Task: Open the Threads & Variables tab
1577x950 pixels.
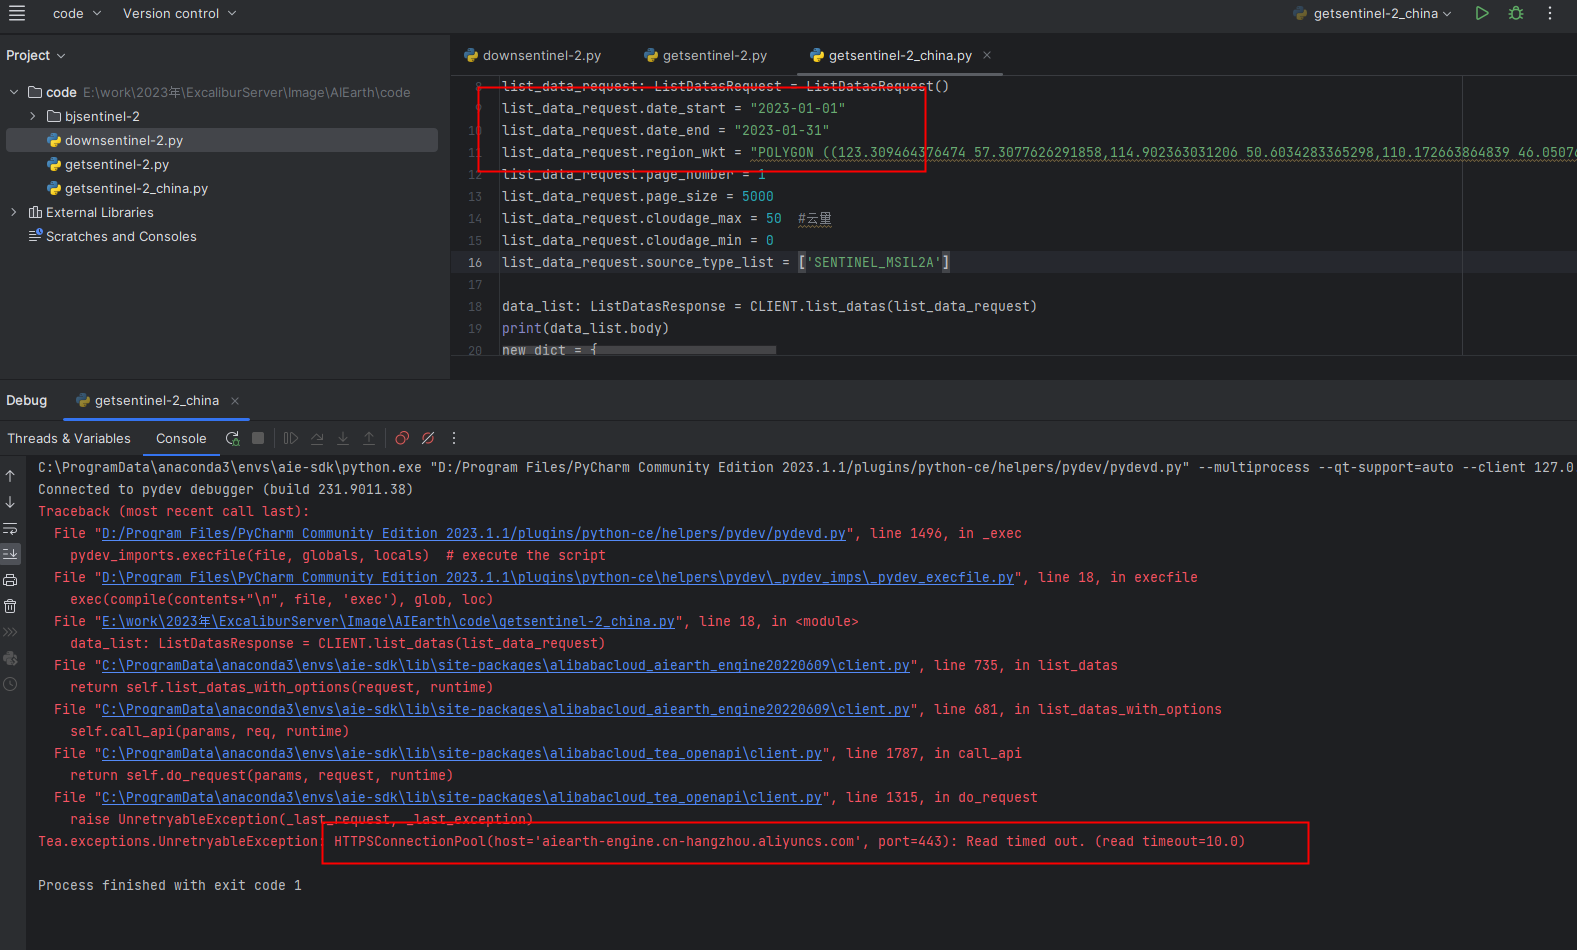Action: 69,438
